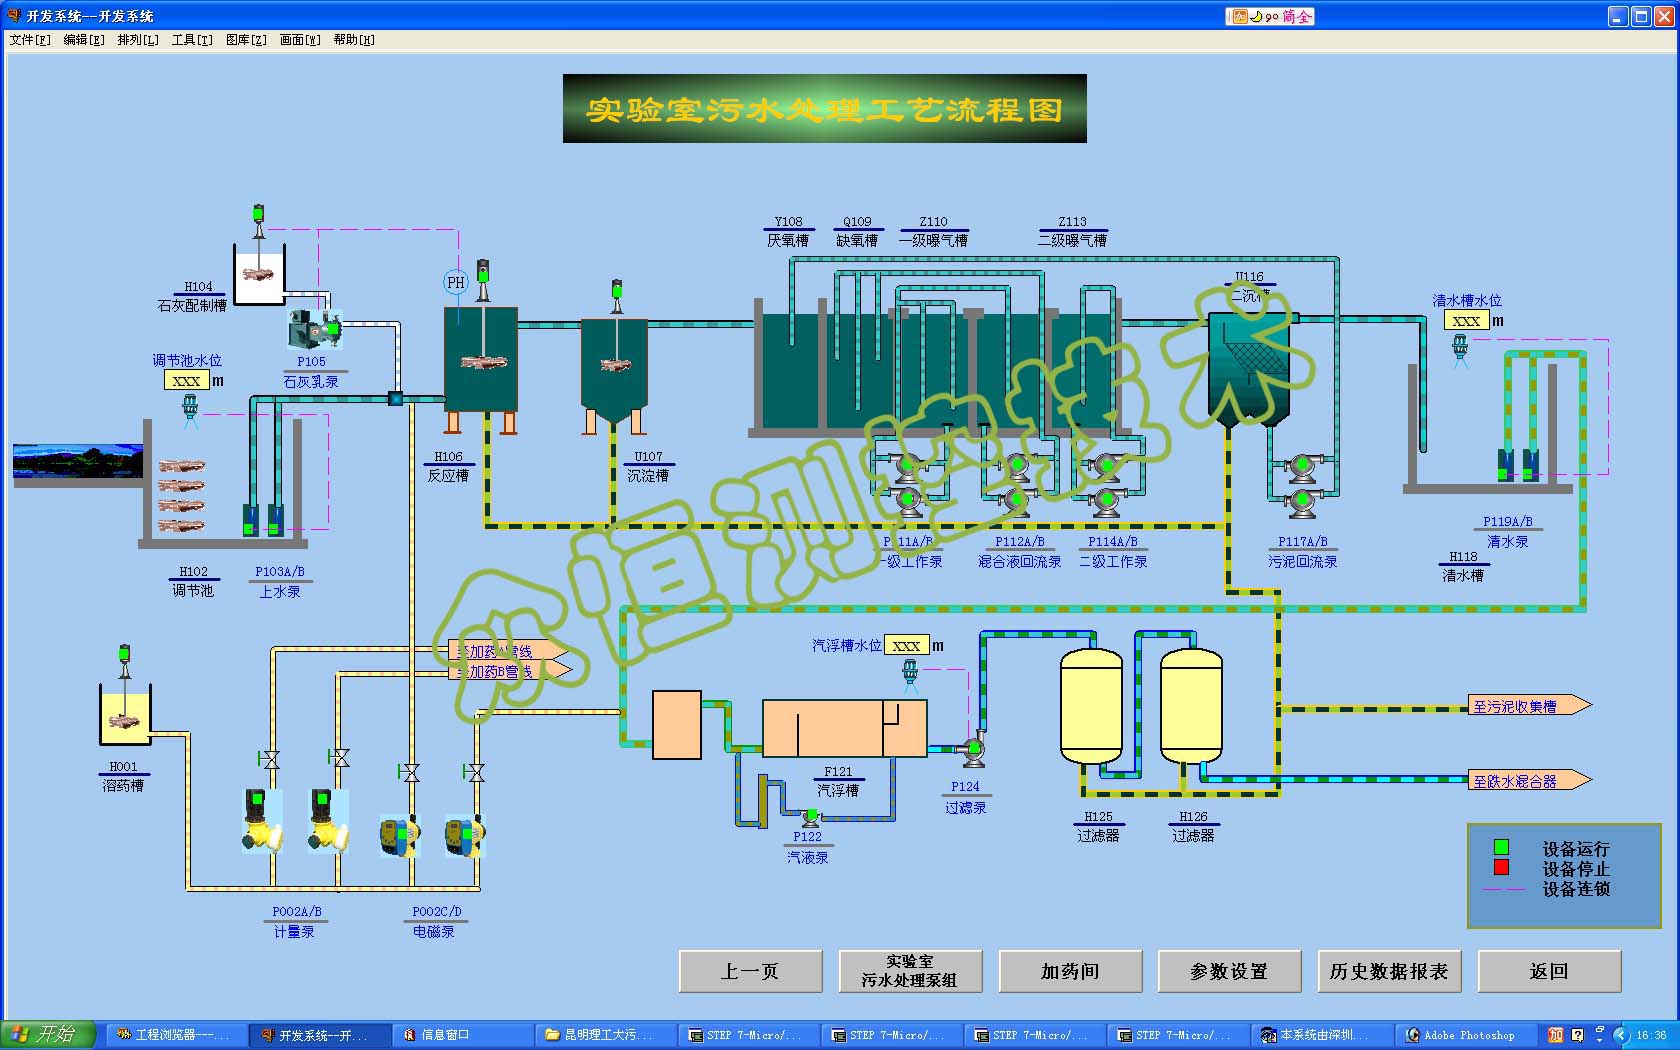Click the P122 air flotation pump icon
Image resolution: width=1680 pixels, height=1050 pixels.
pyautogui.click(x=811, y=818)
